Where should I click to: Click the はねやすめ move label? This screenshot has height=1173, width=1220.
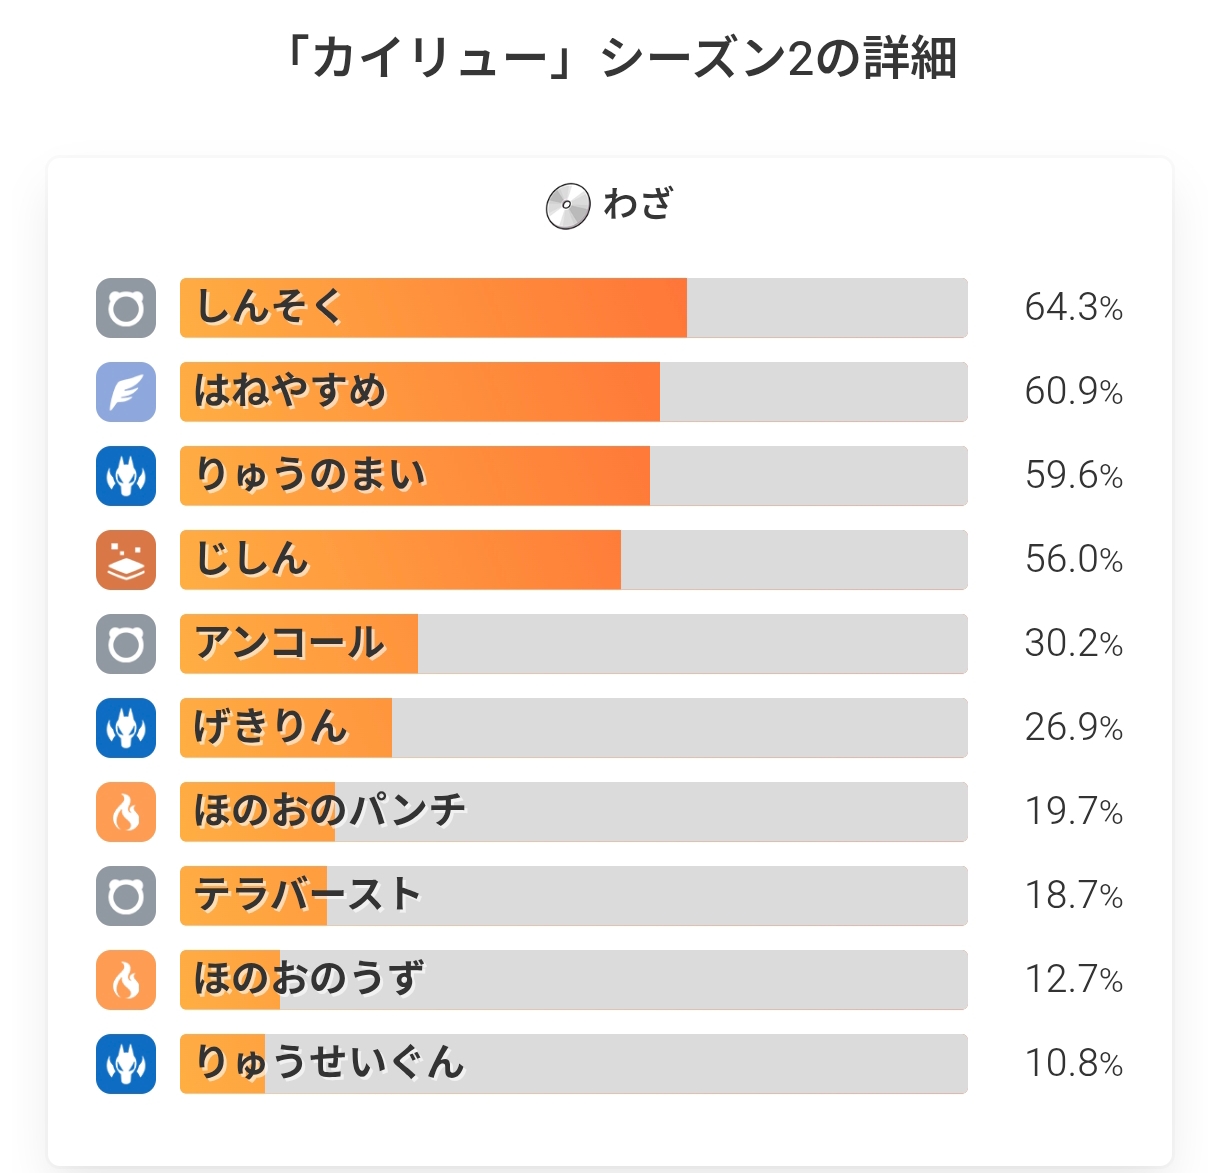pos(290,392)
